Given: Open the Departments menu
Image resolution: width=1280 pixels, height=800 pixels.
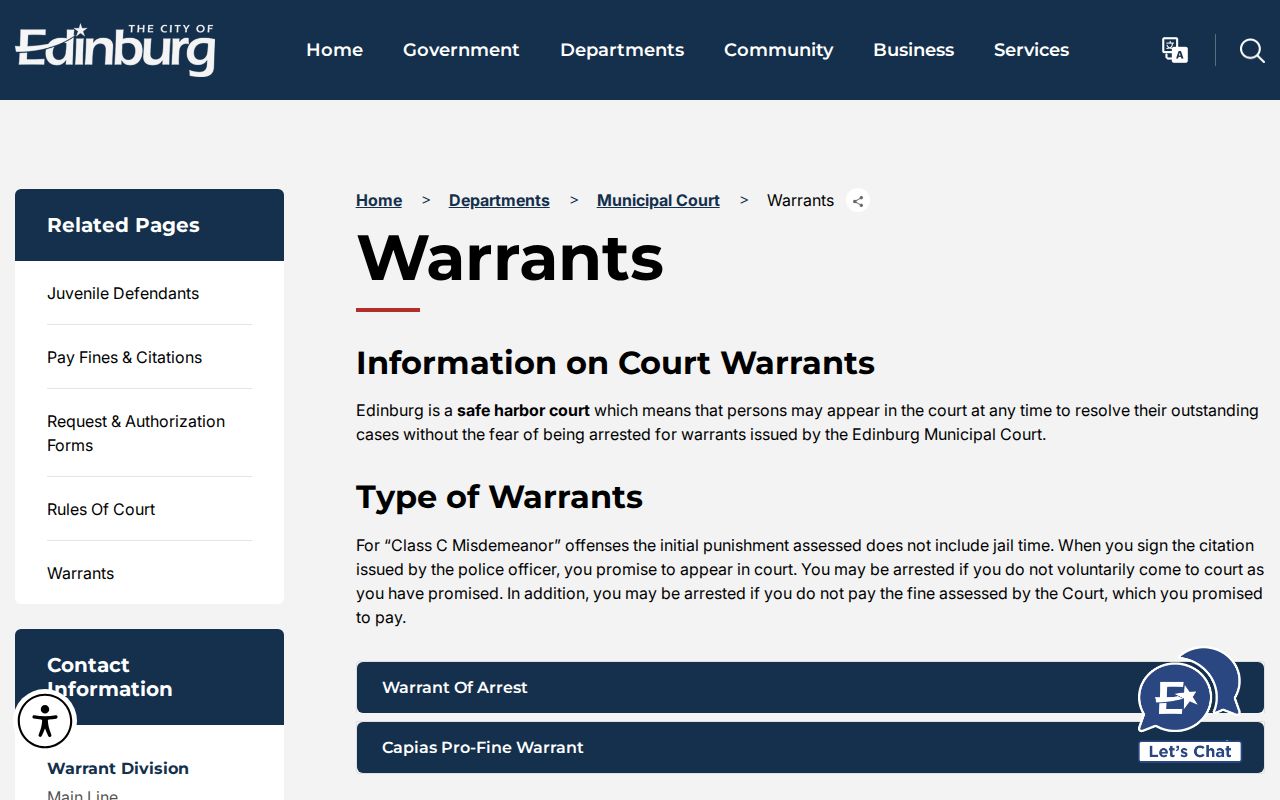Looking at the screenshot, I should pos(622,50).
